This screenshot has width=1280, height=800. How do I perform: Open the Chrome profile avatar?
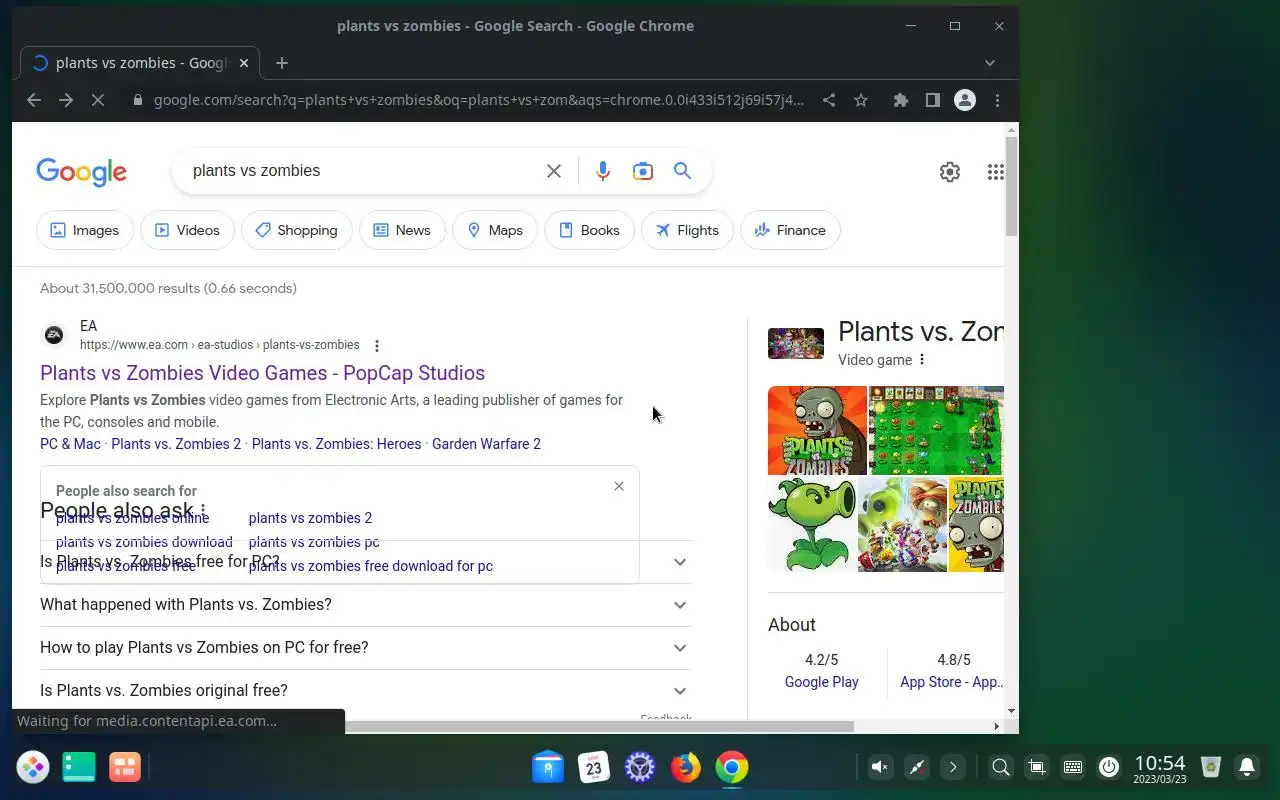point(965,100)
